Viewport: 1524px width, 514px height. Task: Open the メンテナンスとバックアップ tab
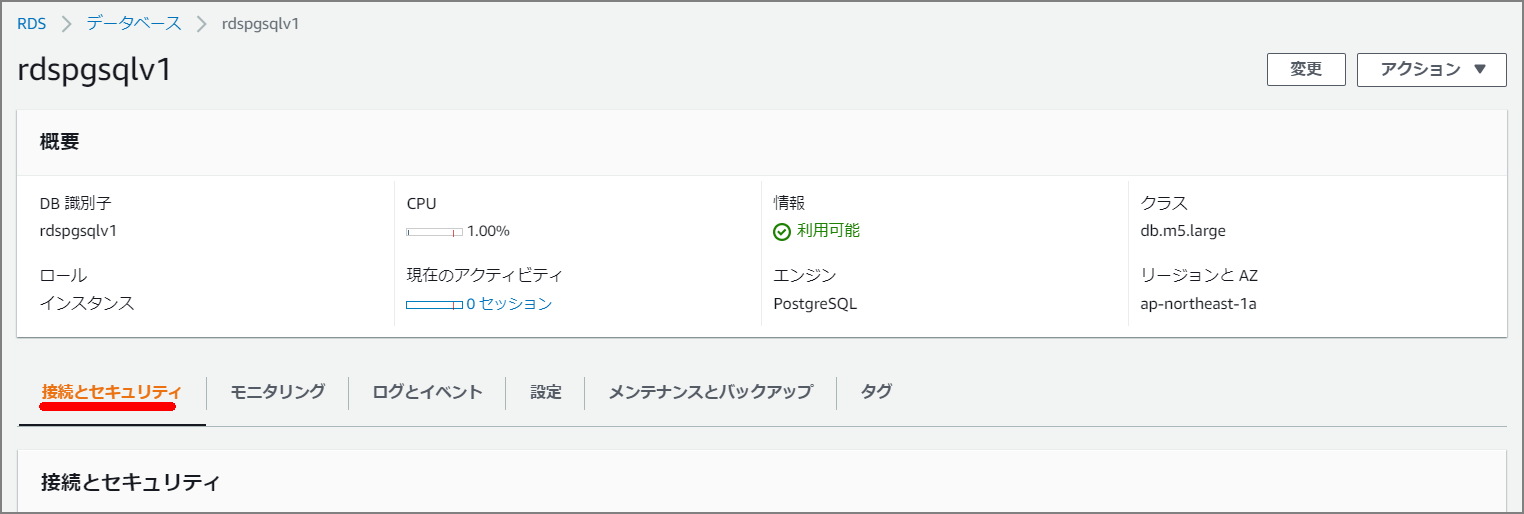(710, 392)
